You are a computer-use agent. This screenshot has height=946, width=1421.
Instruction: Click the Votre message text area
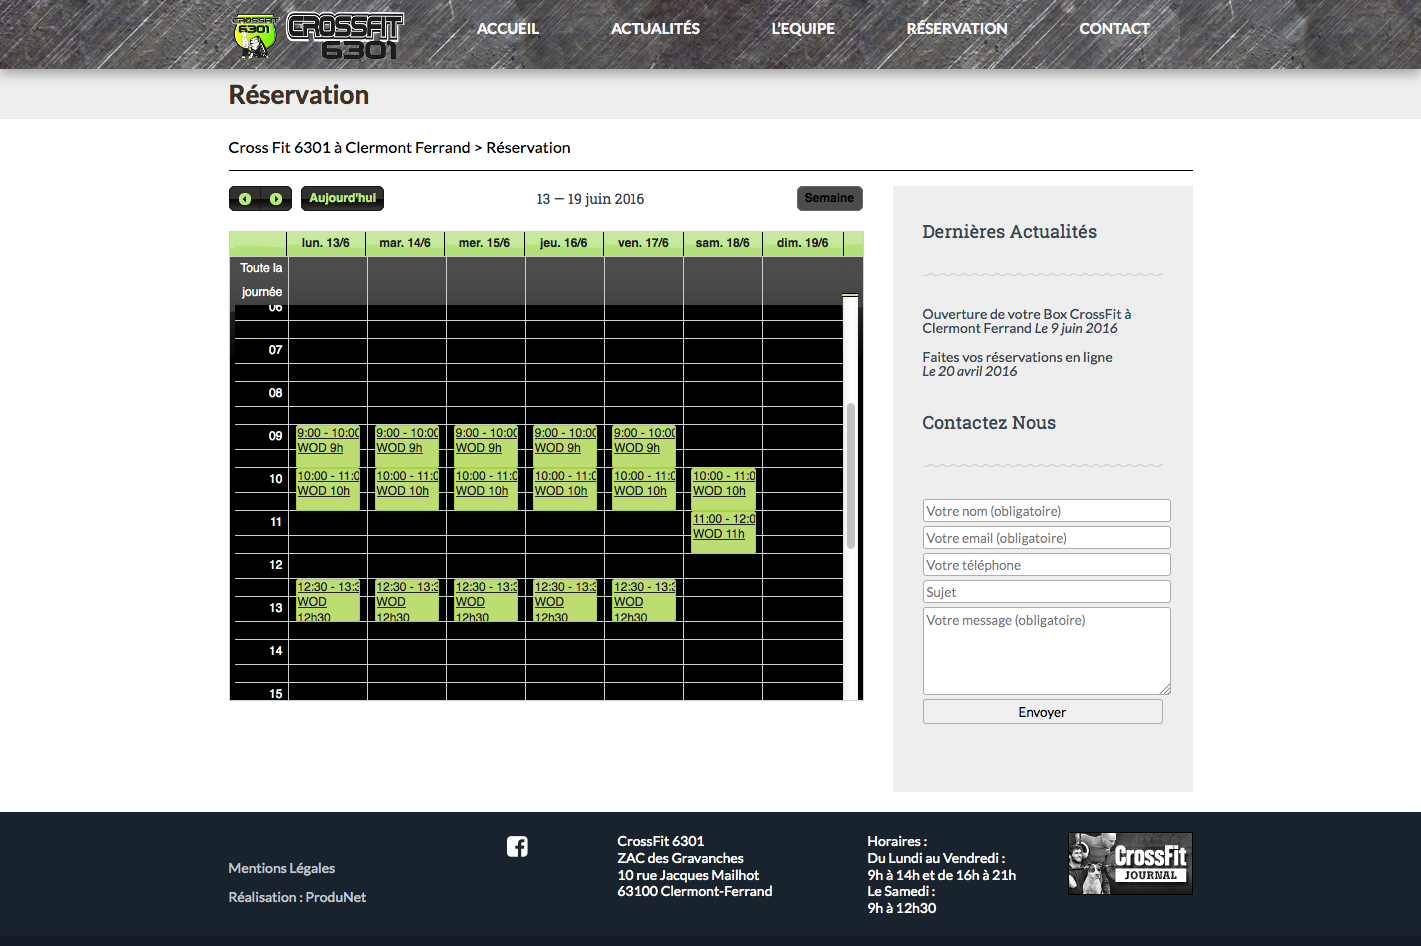[x=1046, y=650]
